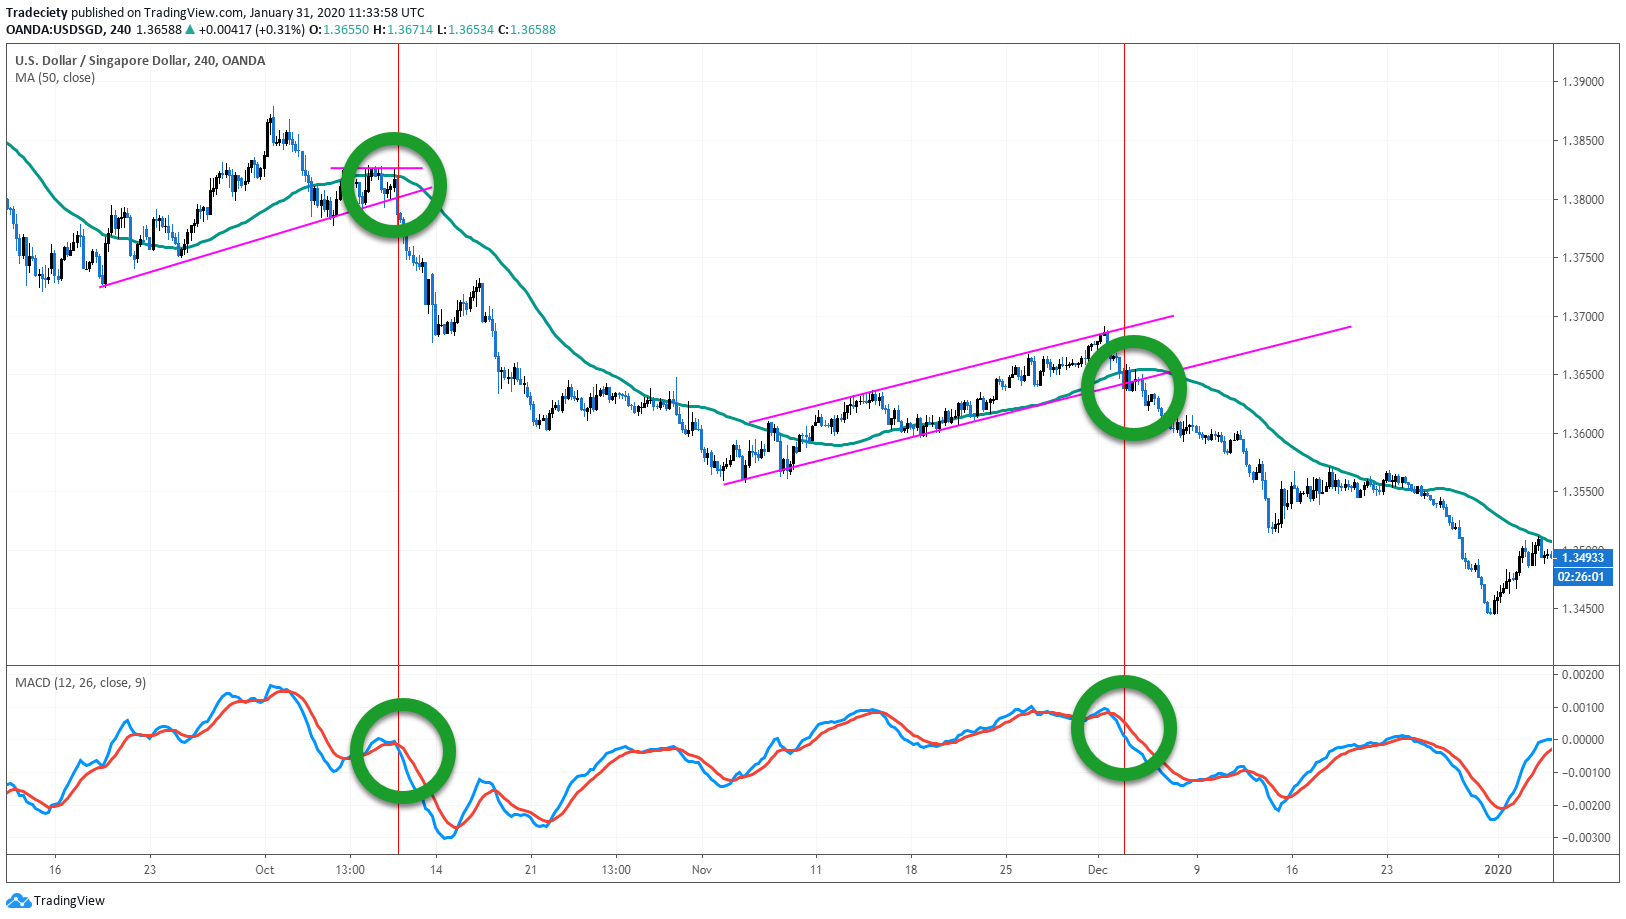Select the blue 1.34933 current price label

(x=1582, y=558)
